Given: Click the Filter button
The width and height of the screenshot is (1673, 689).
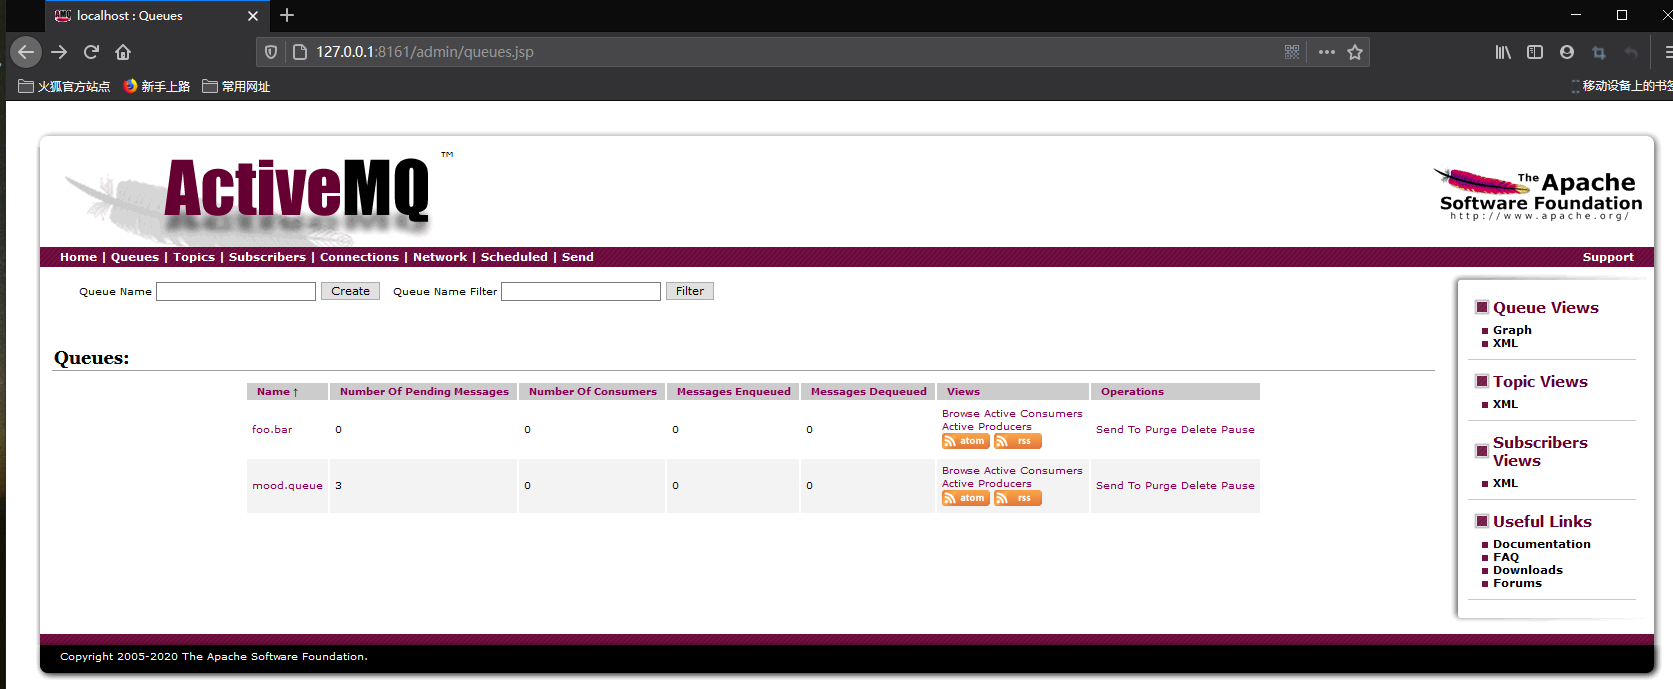Looking at the screenshot, I should (x=690, y=291).
